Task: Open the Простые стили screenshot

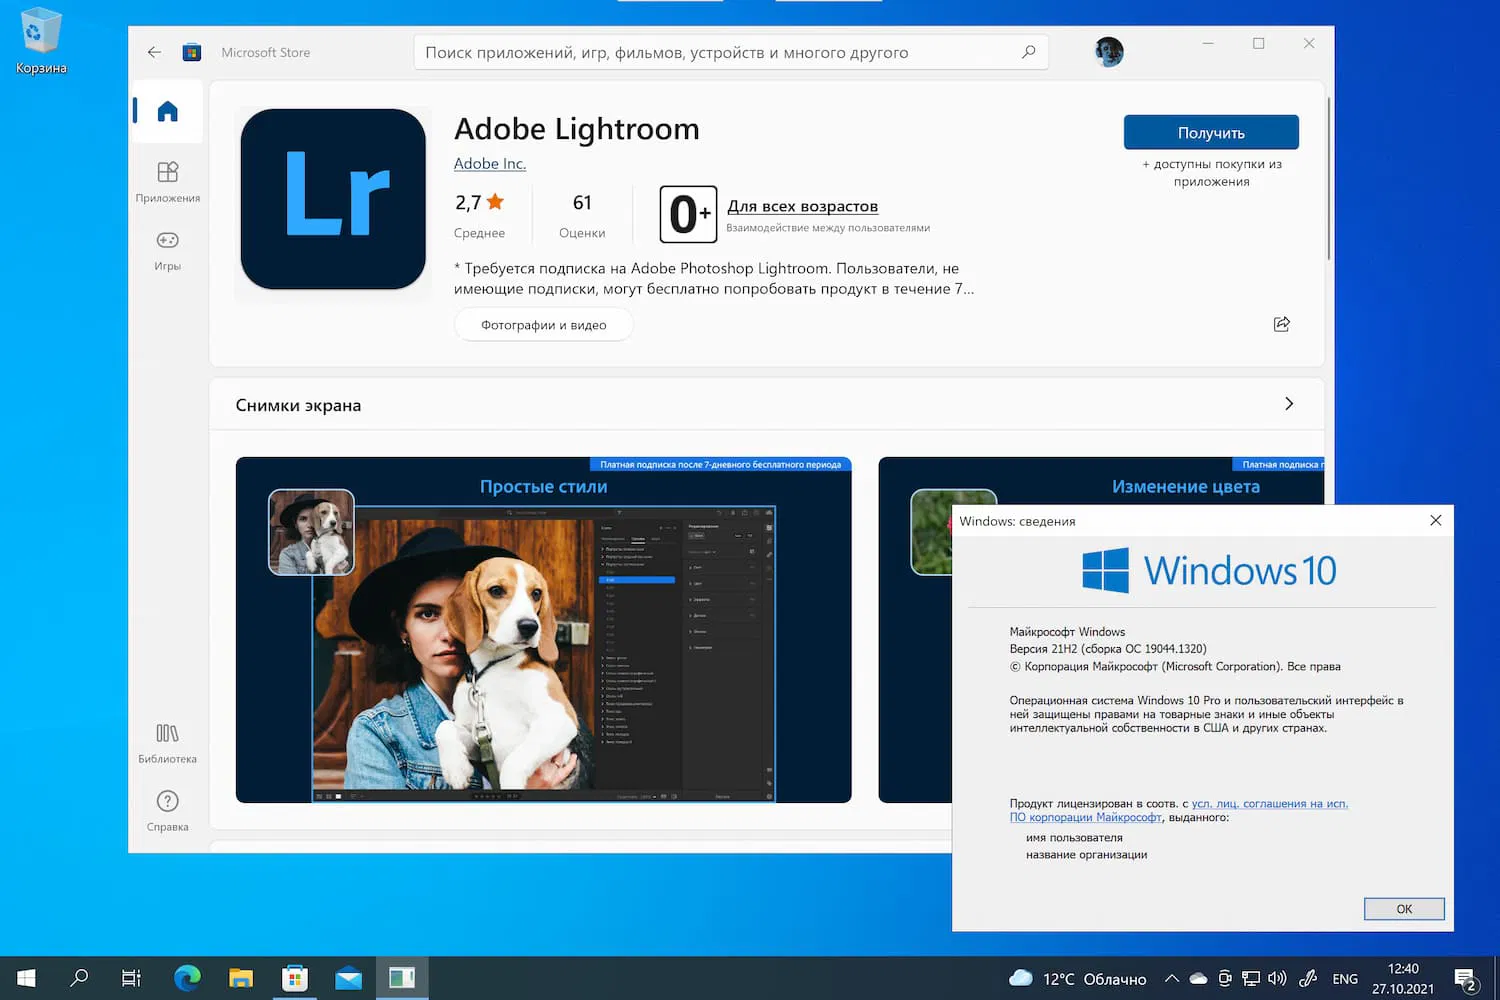Action: click(544, 630)
